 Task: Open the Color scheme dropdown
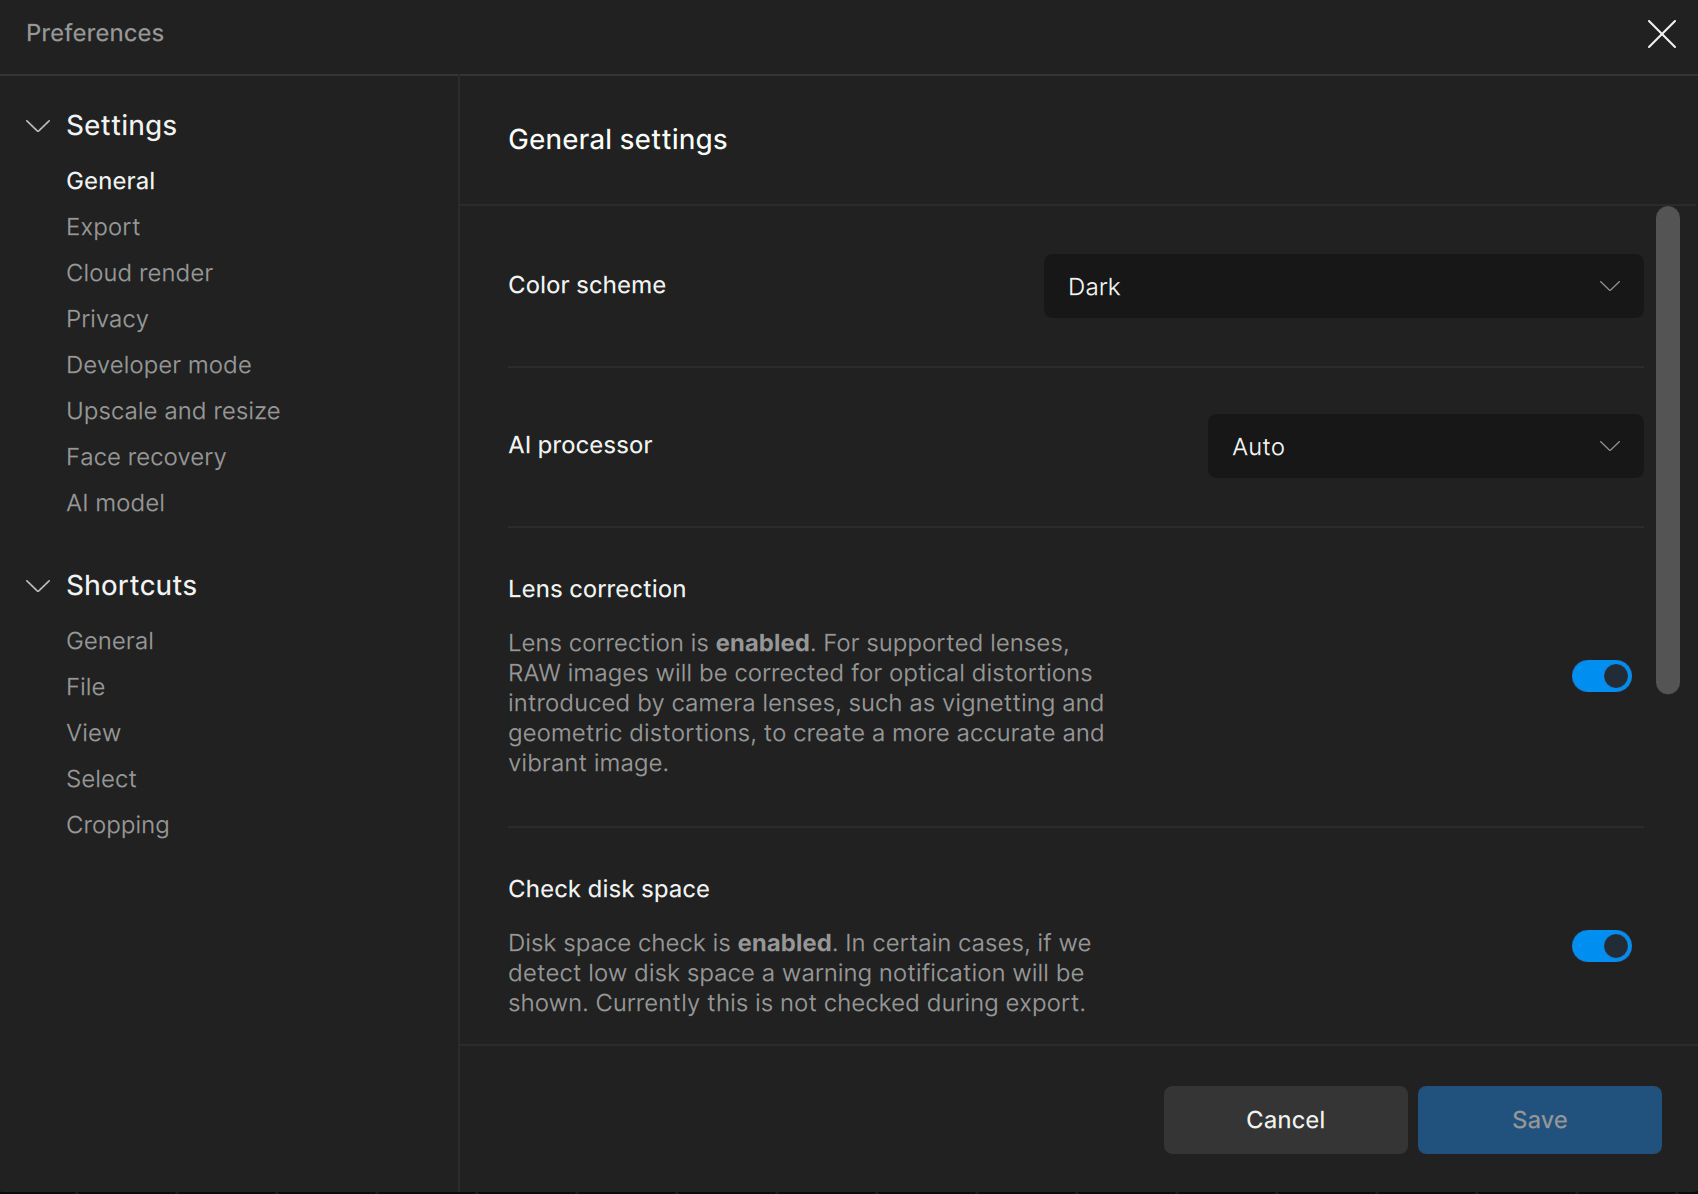coord(1343,286)
